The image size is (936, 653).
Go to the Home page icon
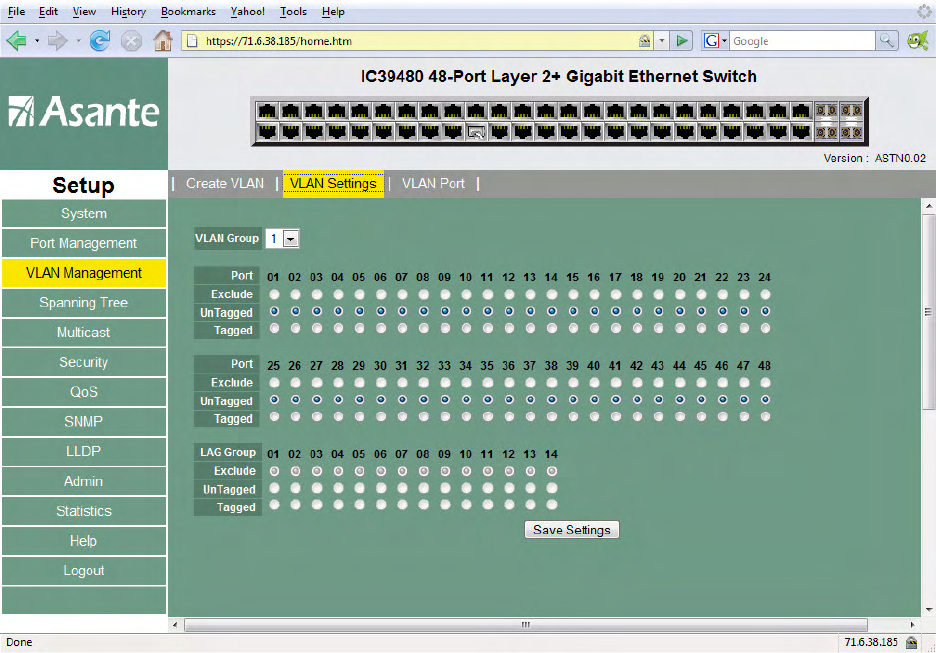pyautogui.click(x=162, y=40)
